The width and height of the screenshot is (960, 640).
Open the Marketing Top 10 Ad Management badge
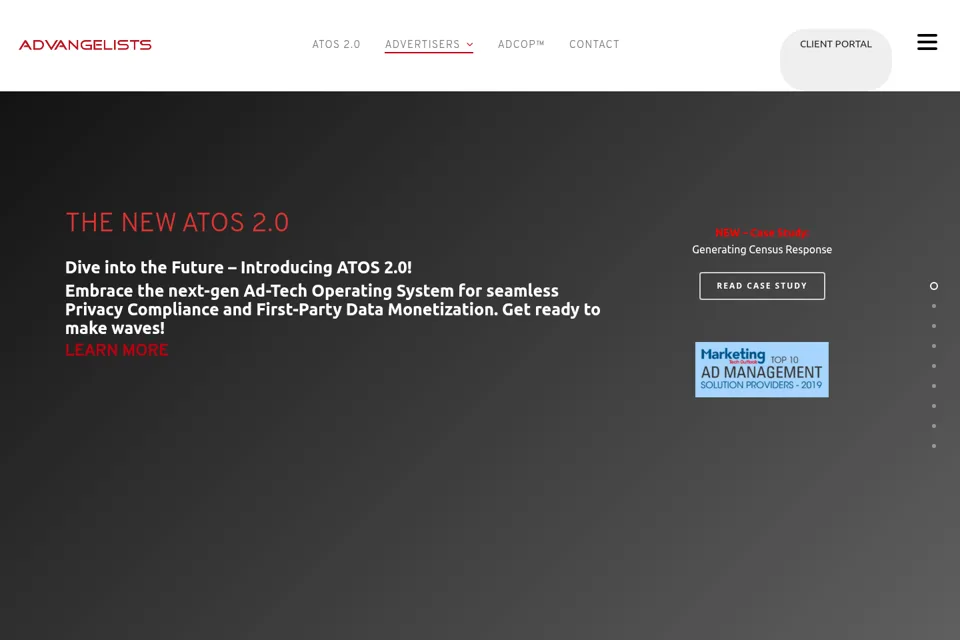[x=762, y=369]
